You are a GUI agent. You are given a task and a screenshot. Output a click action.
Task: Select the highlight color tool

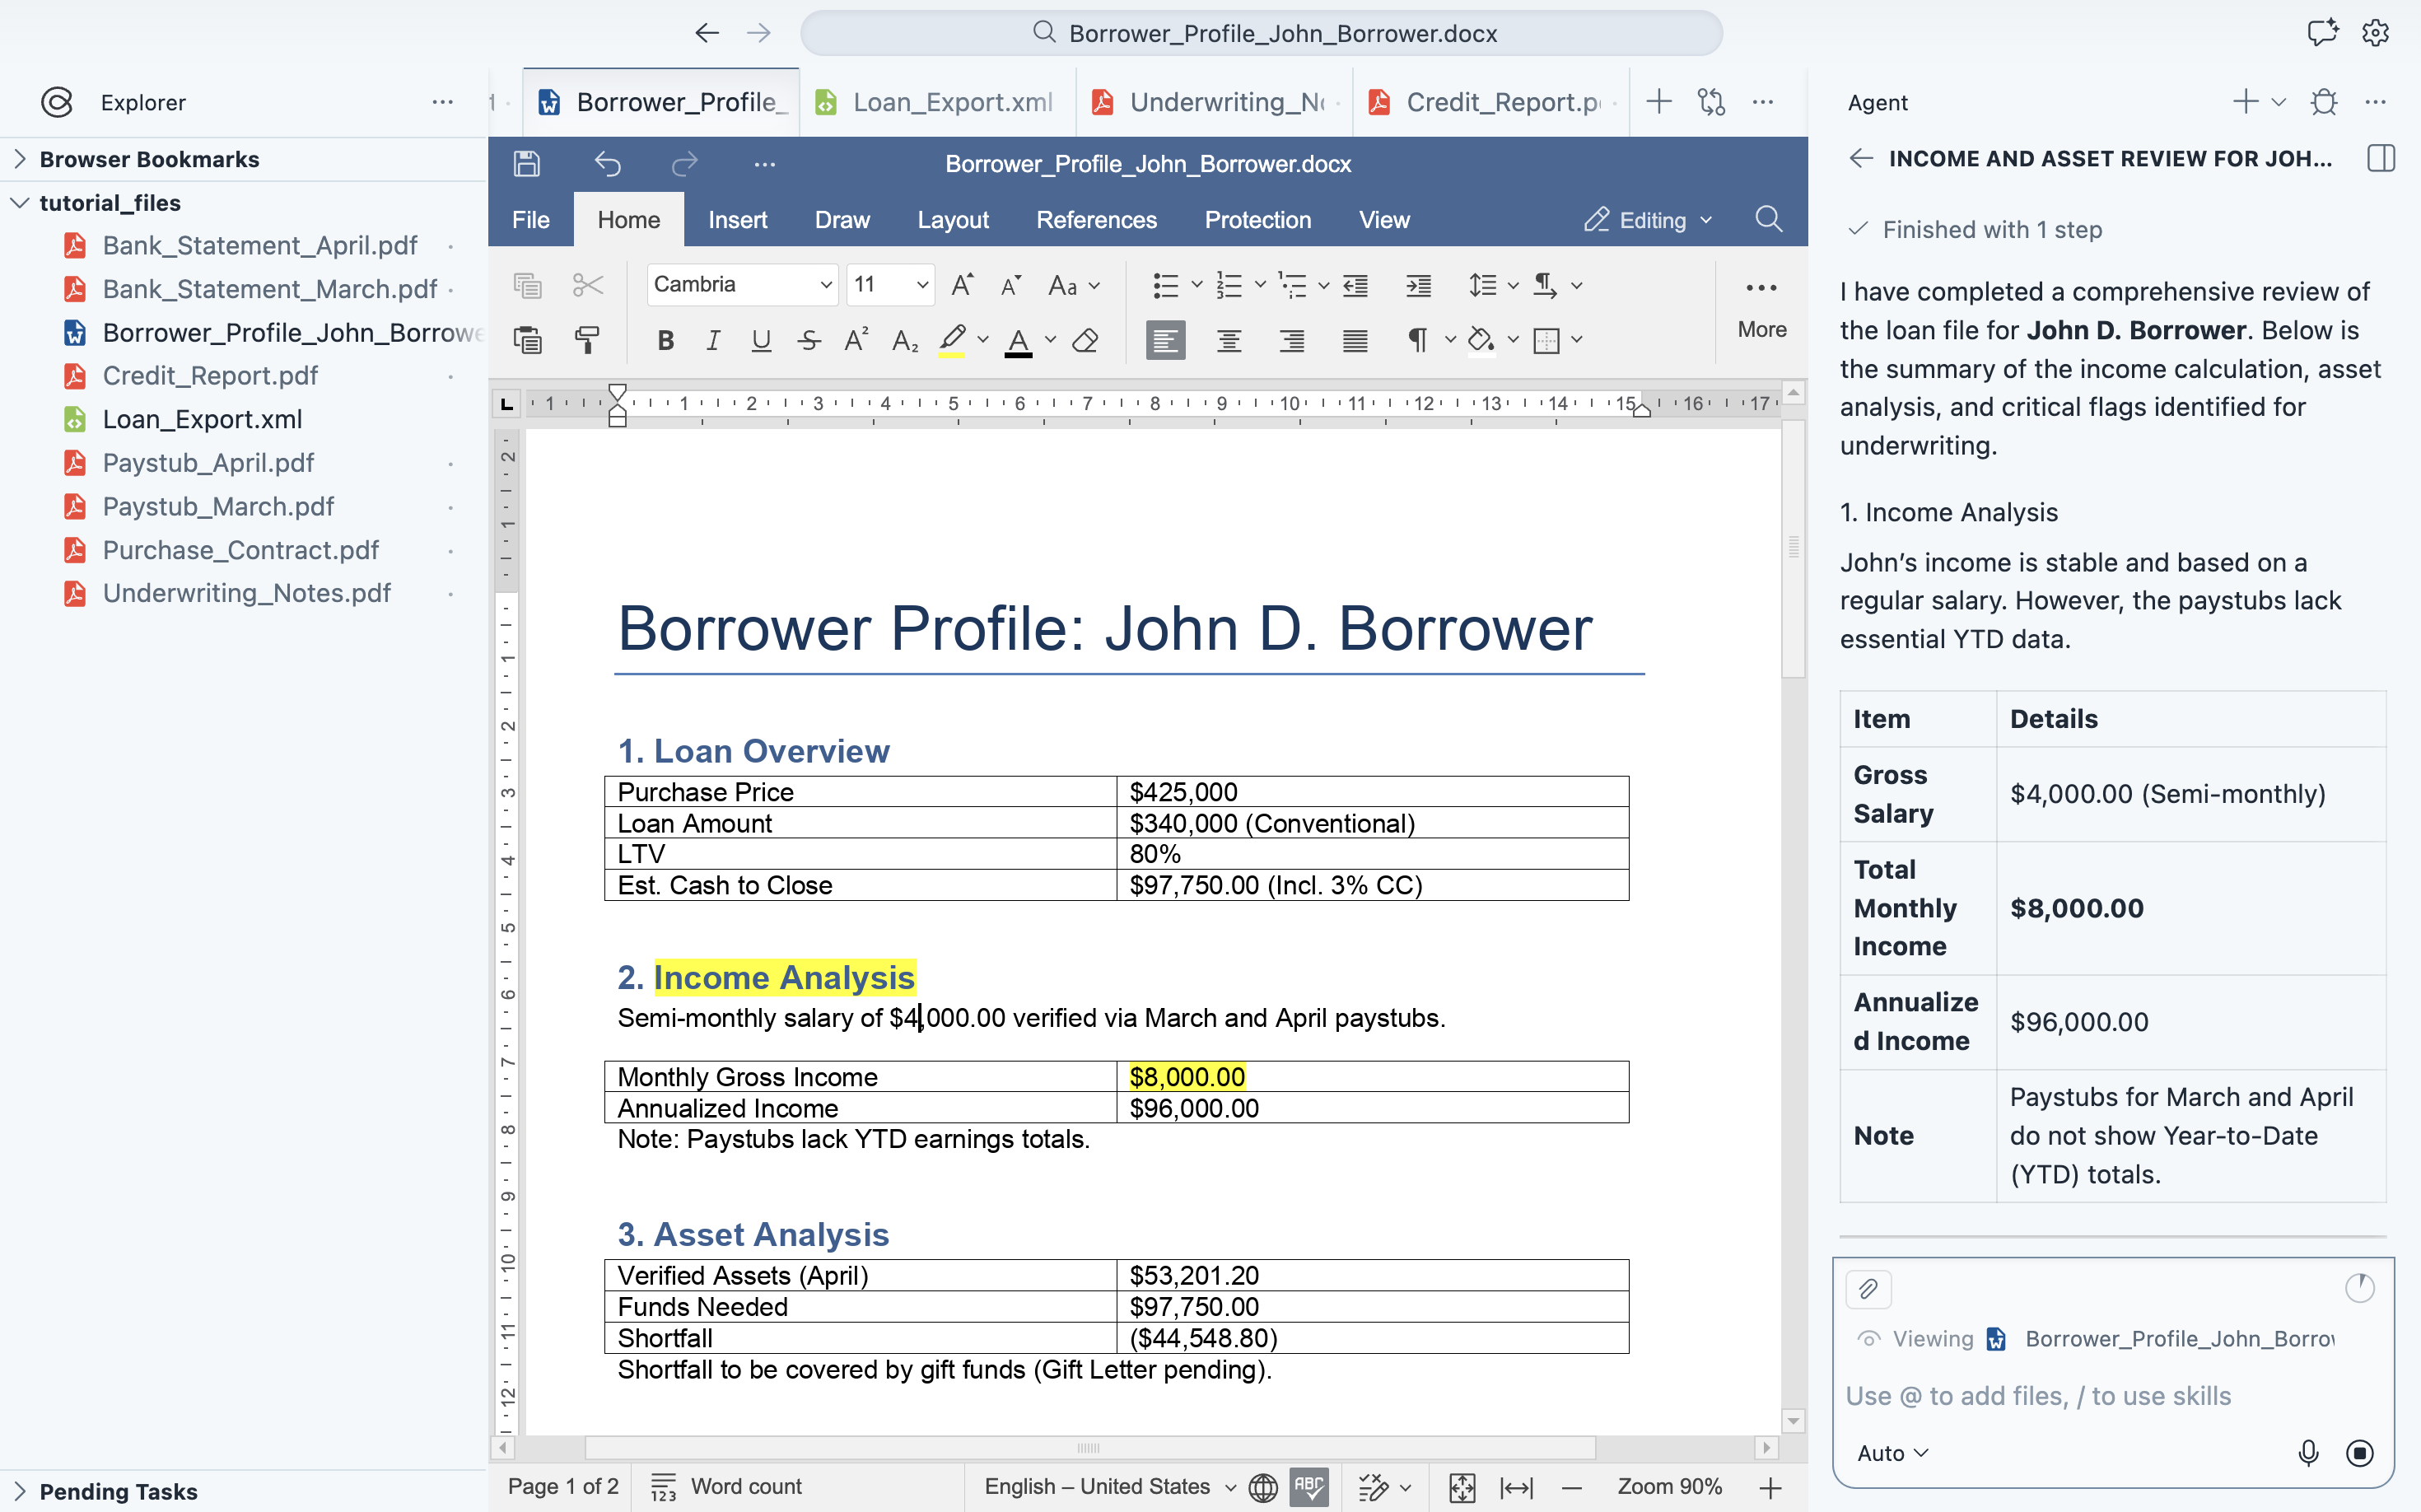(951, 340)
